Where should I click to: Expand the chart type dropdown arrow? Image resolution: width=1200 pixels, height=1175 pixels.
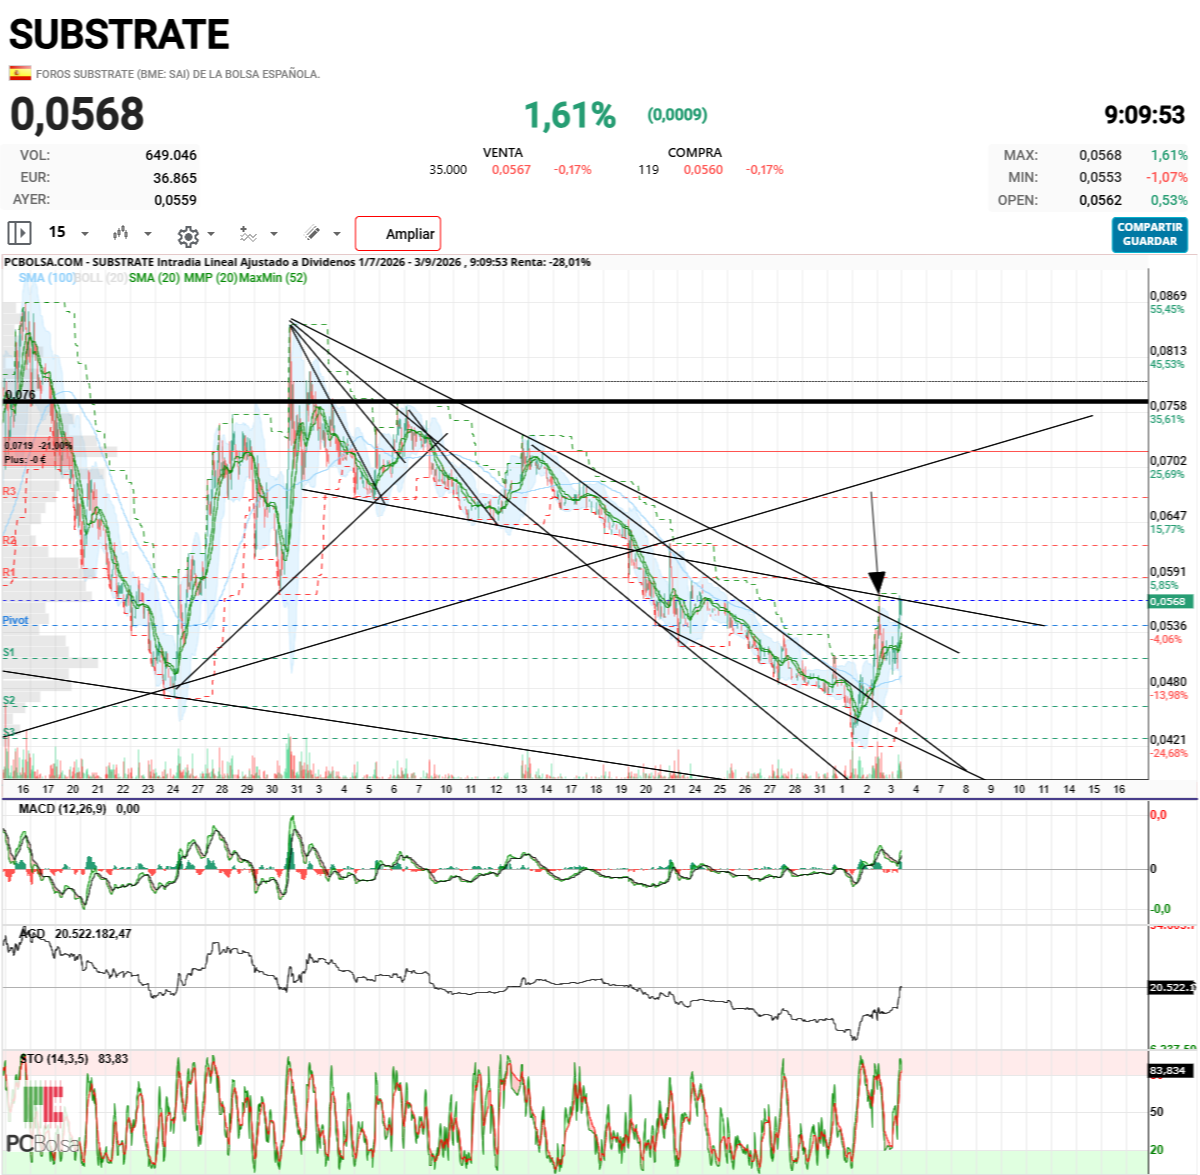point(148,234)
